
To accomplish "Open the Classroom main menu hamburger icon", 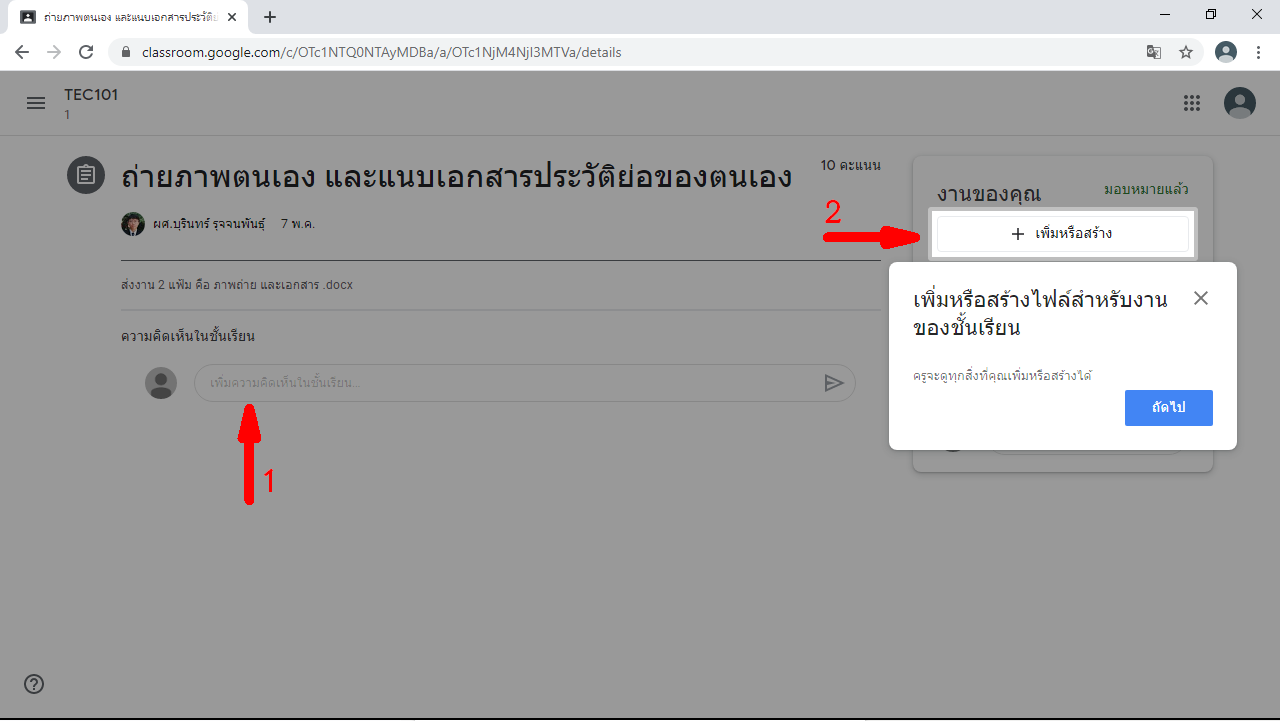I will (36, 103).
